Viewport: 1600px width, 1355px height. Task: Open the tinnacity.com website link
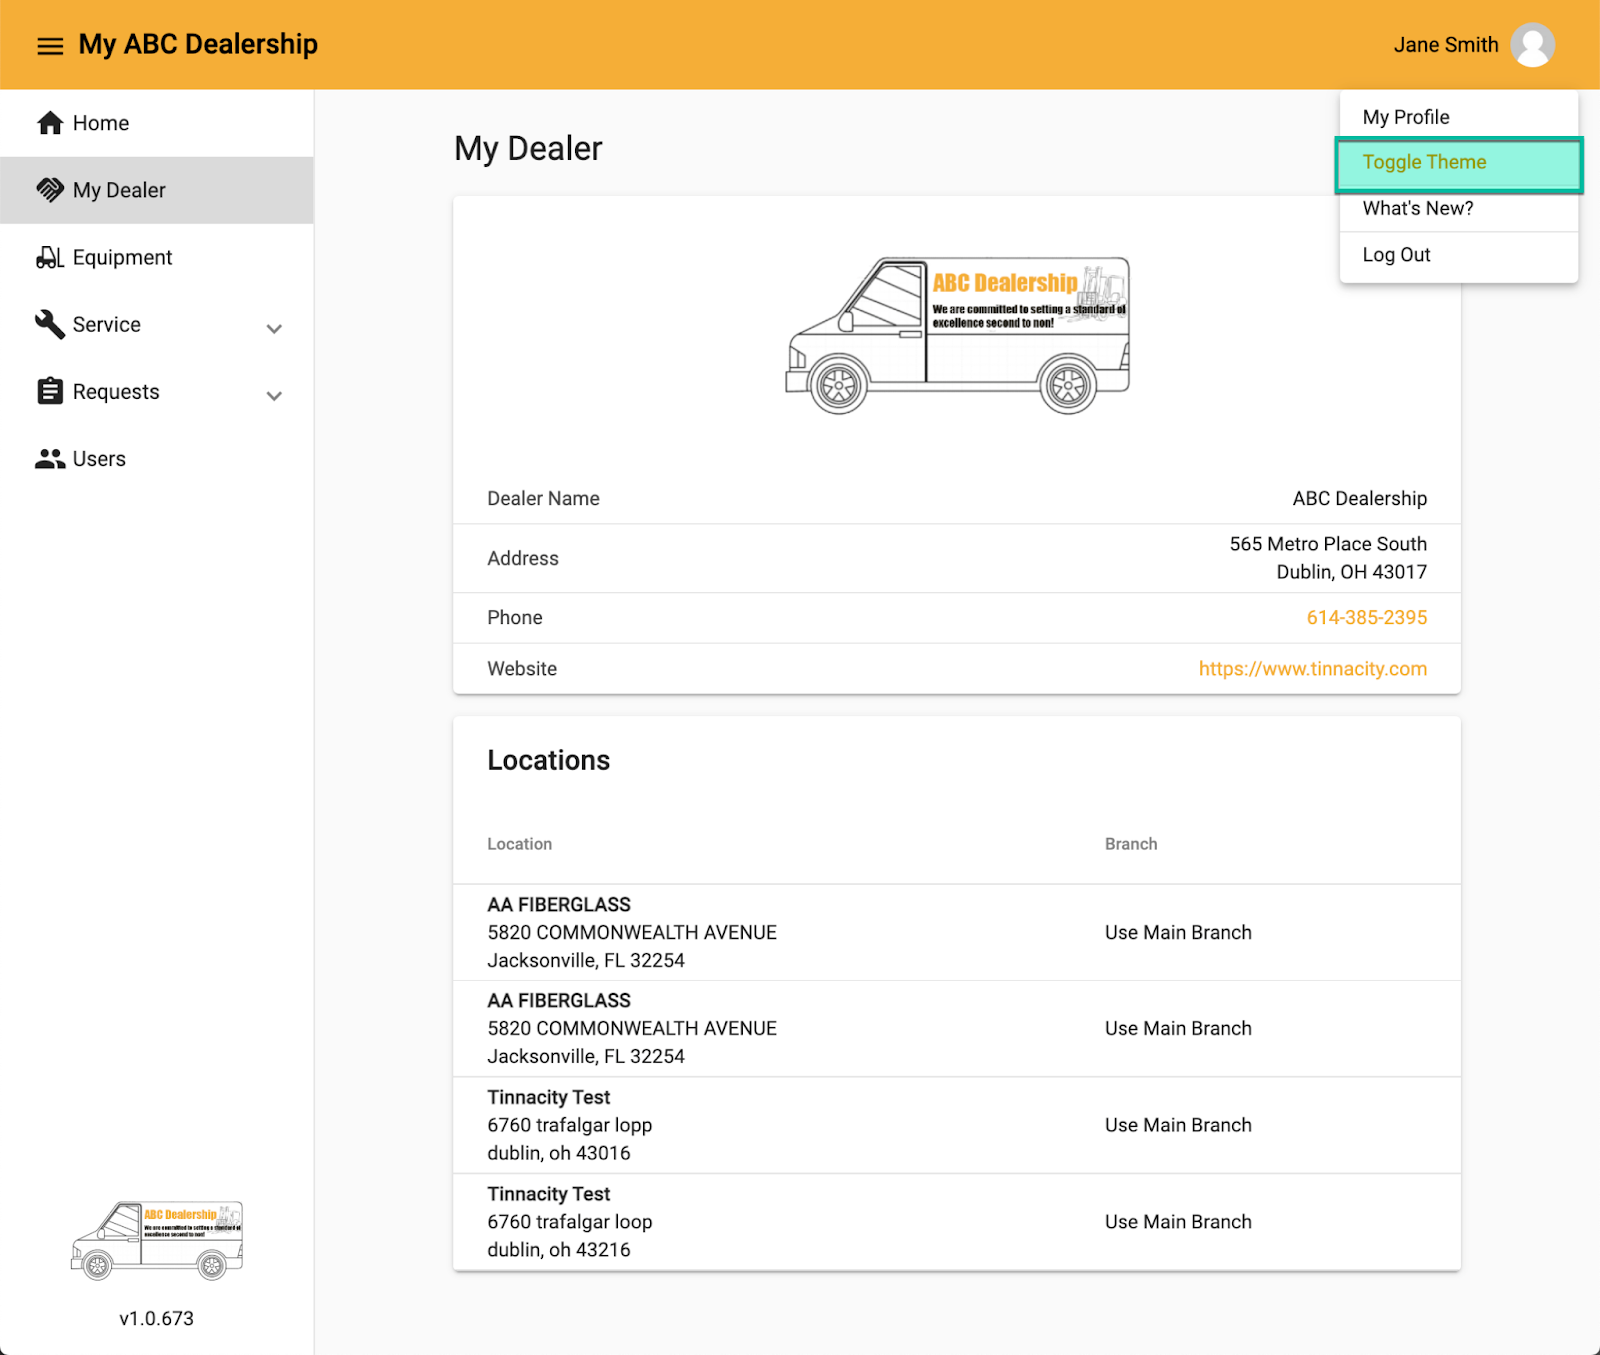1312,668
